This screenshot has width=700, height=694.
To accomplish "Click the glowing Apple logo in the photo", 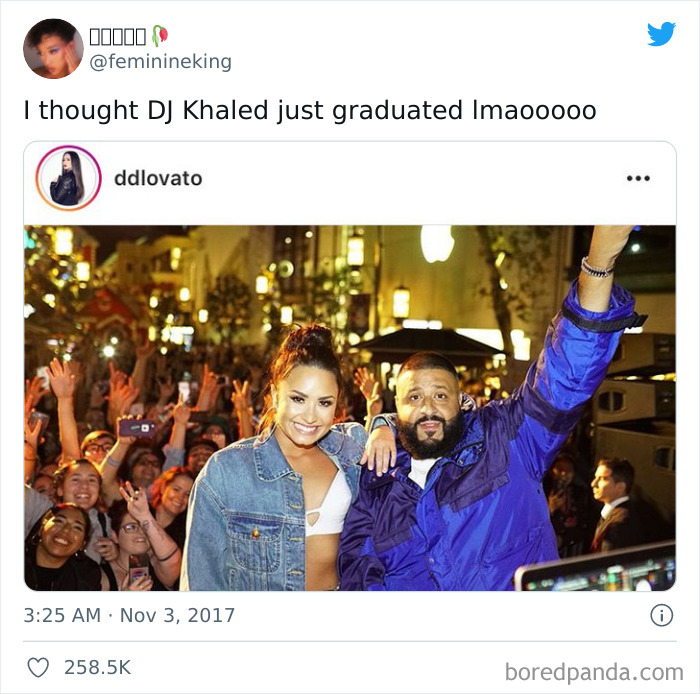I will 437,243.
